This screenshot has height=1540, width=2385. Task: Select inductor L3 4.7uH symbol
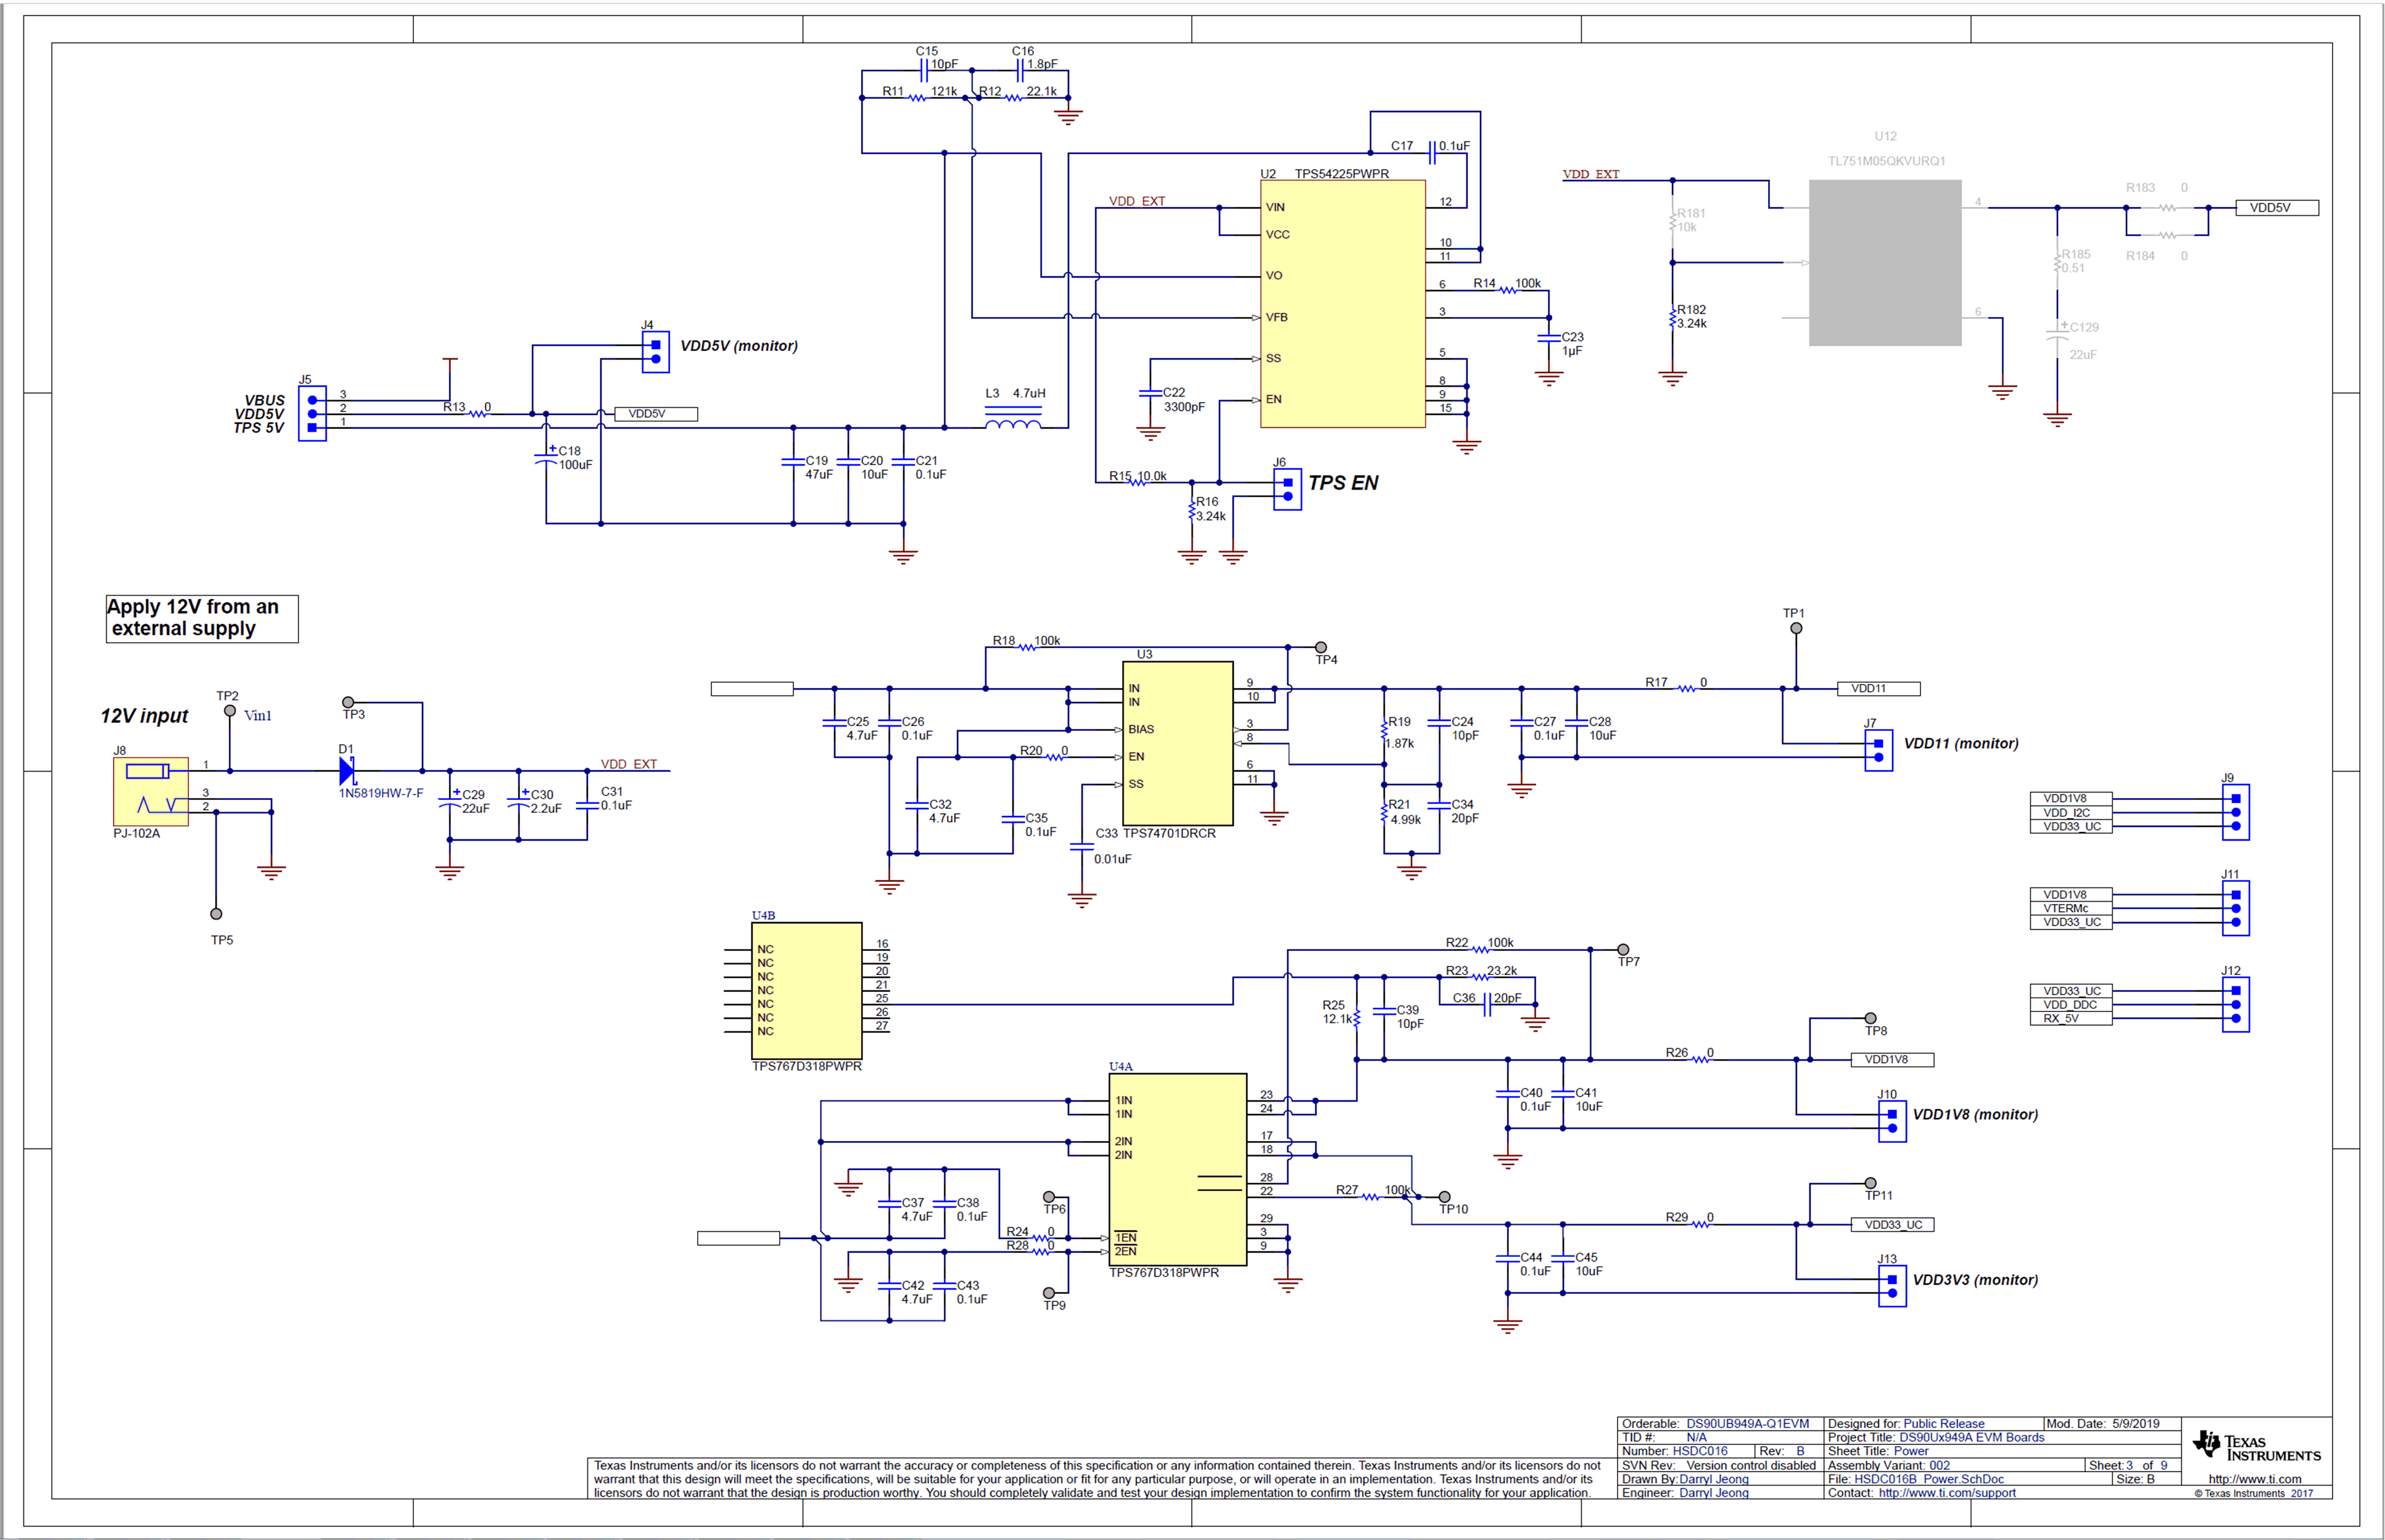pyautogui.click(x=1012, y=425)
